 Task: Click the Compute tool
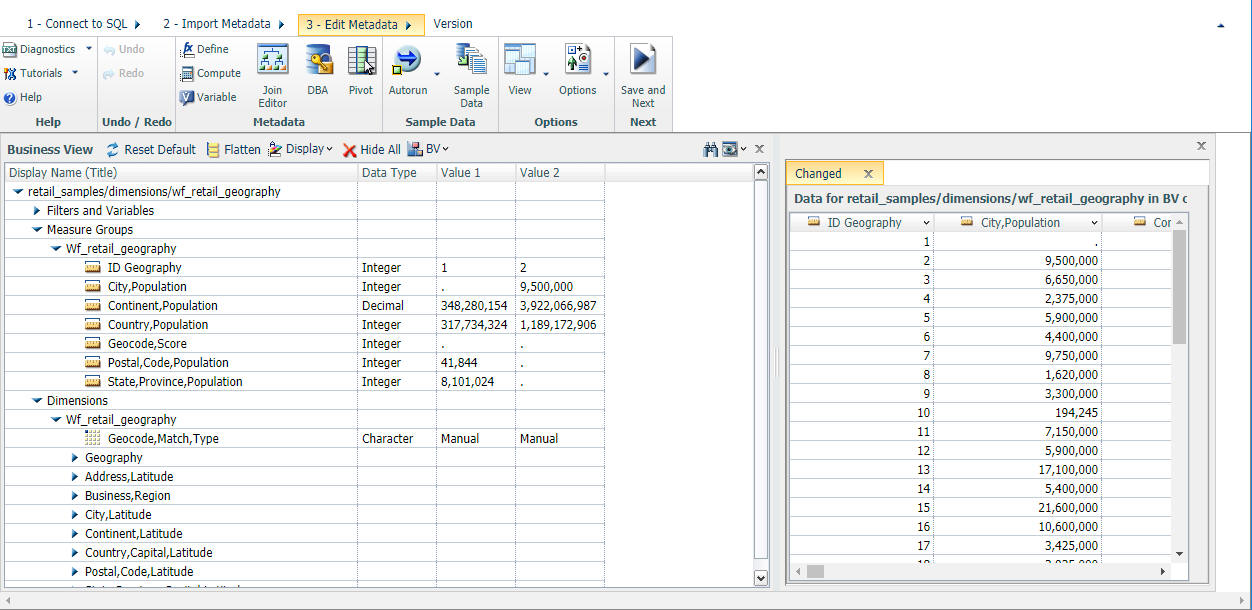(210, 73)
